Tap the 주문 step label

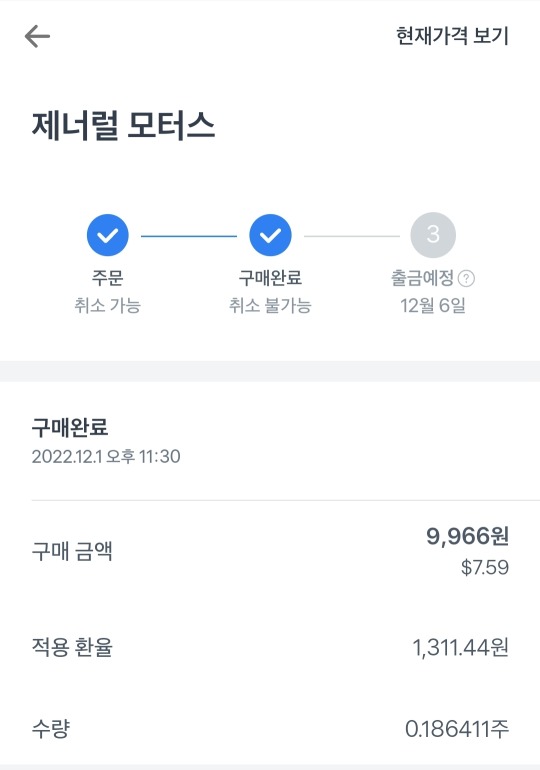pos(108,278)
